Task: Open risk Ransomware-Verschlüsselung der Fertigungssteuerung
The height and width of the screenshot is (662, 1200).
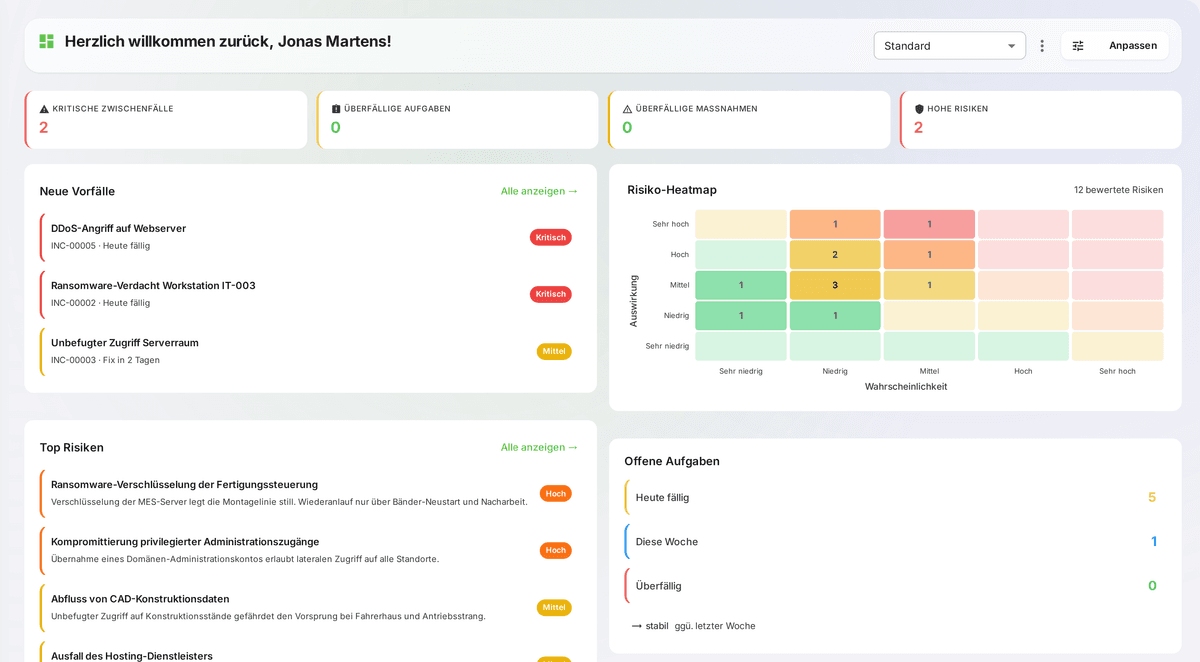Action: tap(309, 493)
